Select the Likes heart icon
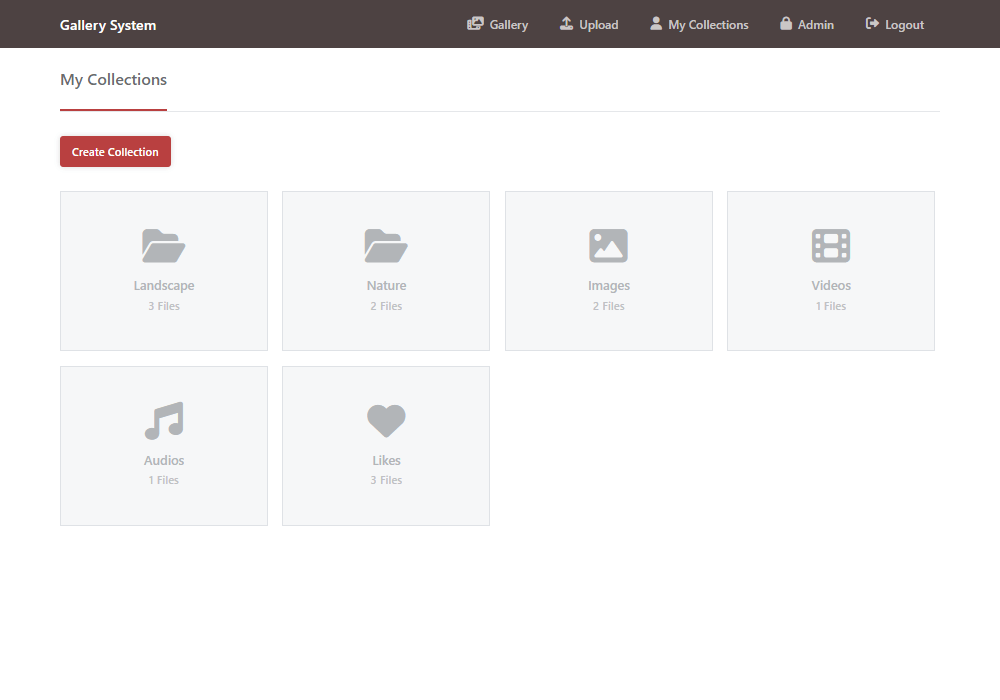The image size is (1000, 700). coord(386,421)
